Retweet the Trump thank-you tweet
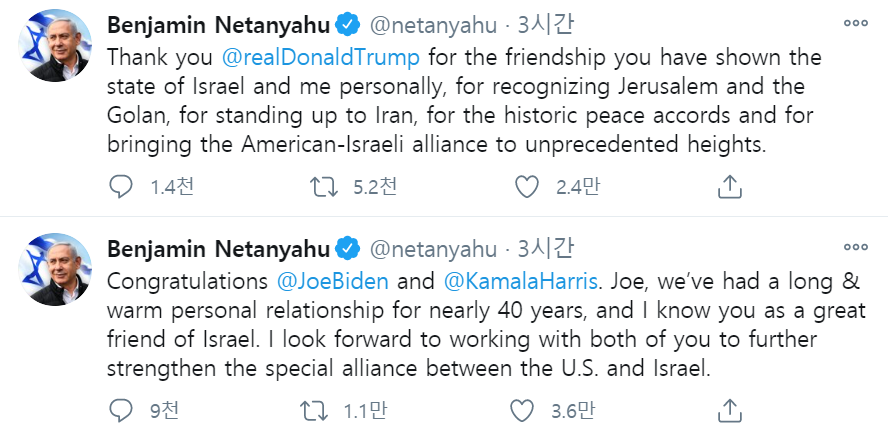The height and width of the screenshot is (433, 888). [321, 186]
